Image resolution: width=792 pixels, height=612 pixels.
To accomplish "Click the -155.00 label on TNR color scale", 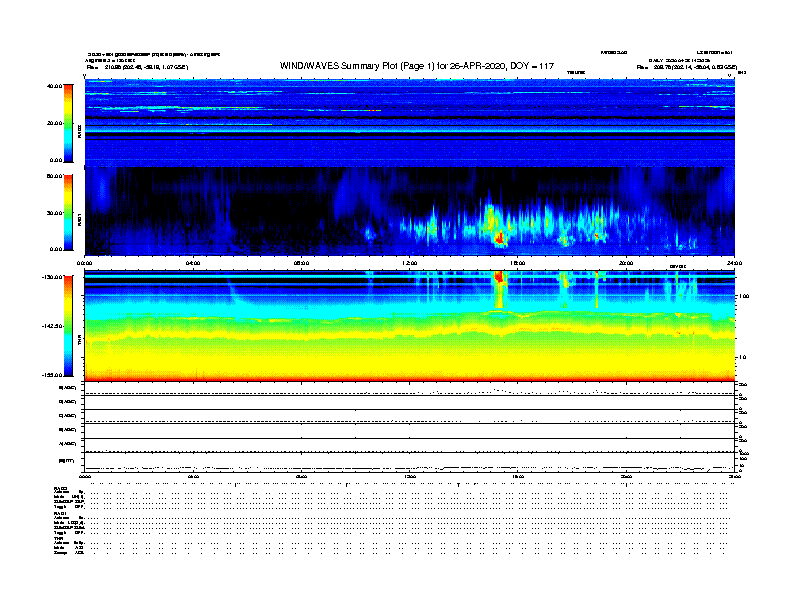I will pyautogui.click(x=52, y=375).
